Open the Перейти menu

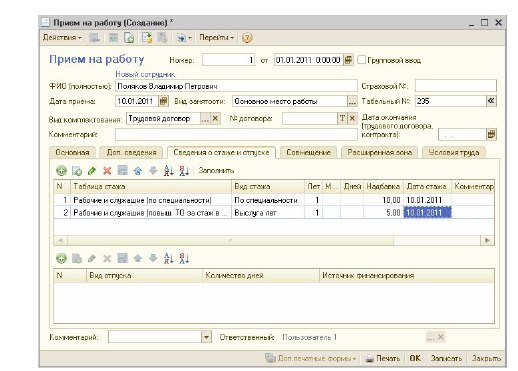216,38
